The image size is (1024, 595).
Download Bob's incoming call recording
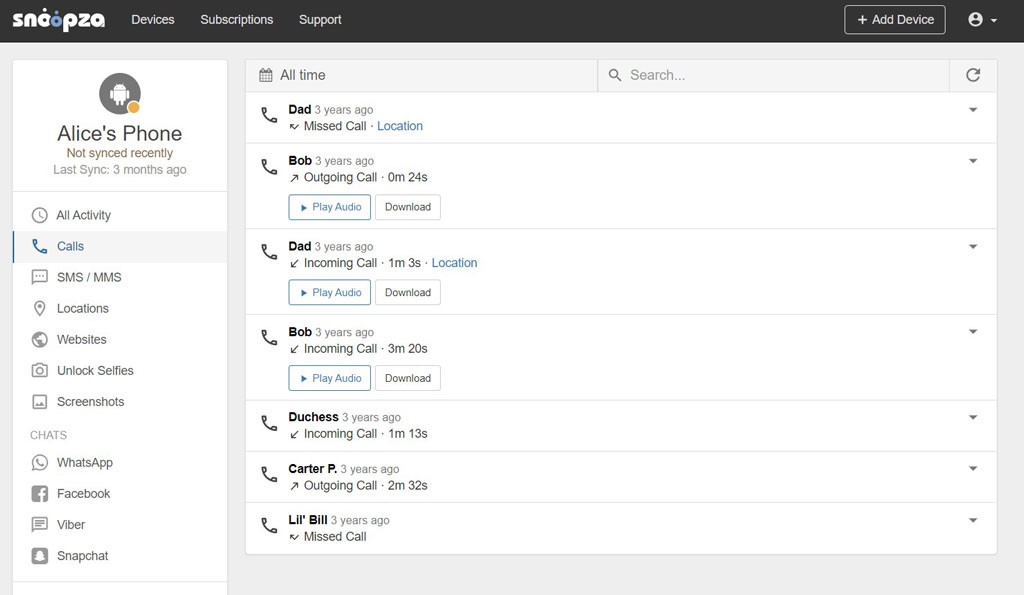(407, 378)
